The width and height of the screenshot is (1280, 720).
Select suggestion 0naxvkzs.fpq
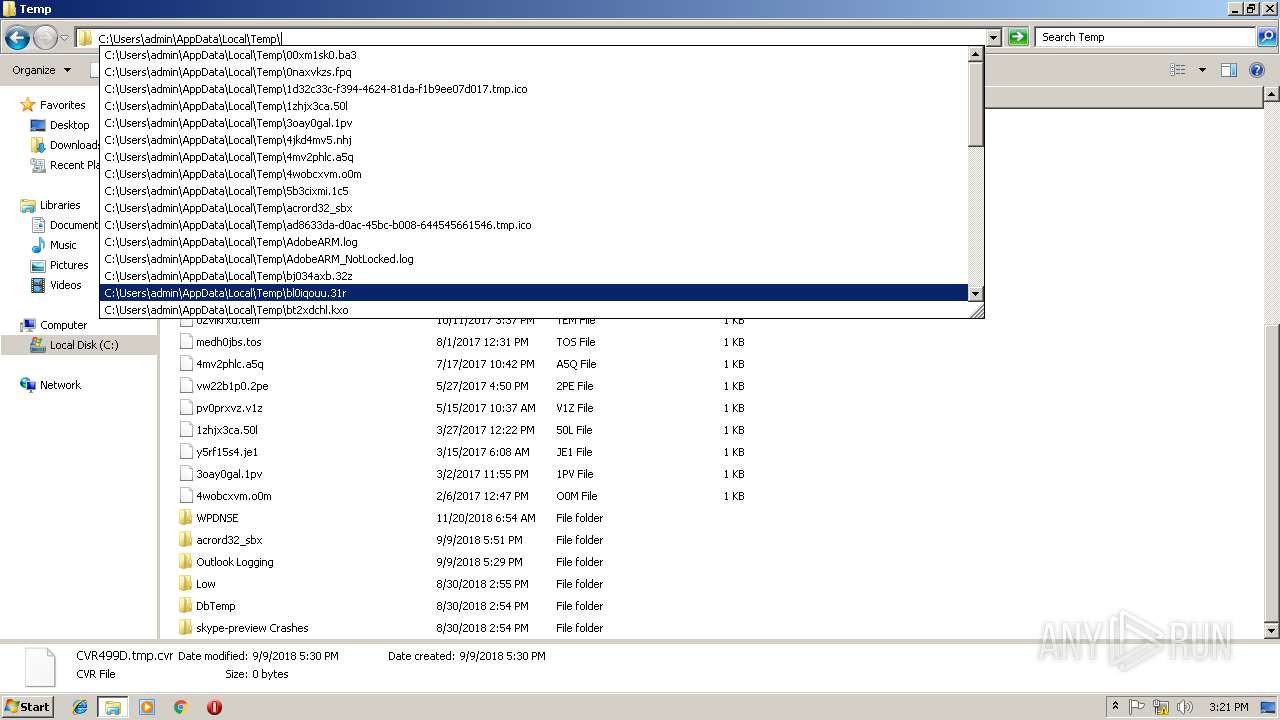click(x=534, y=72)
